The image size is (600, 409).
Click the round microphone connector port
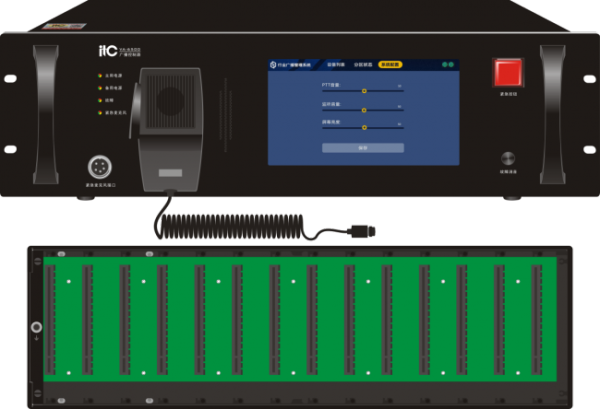click(x=99, y=167)
